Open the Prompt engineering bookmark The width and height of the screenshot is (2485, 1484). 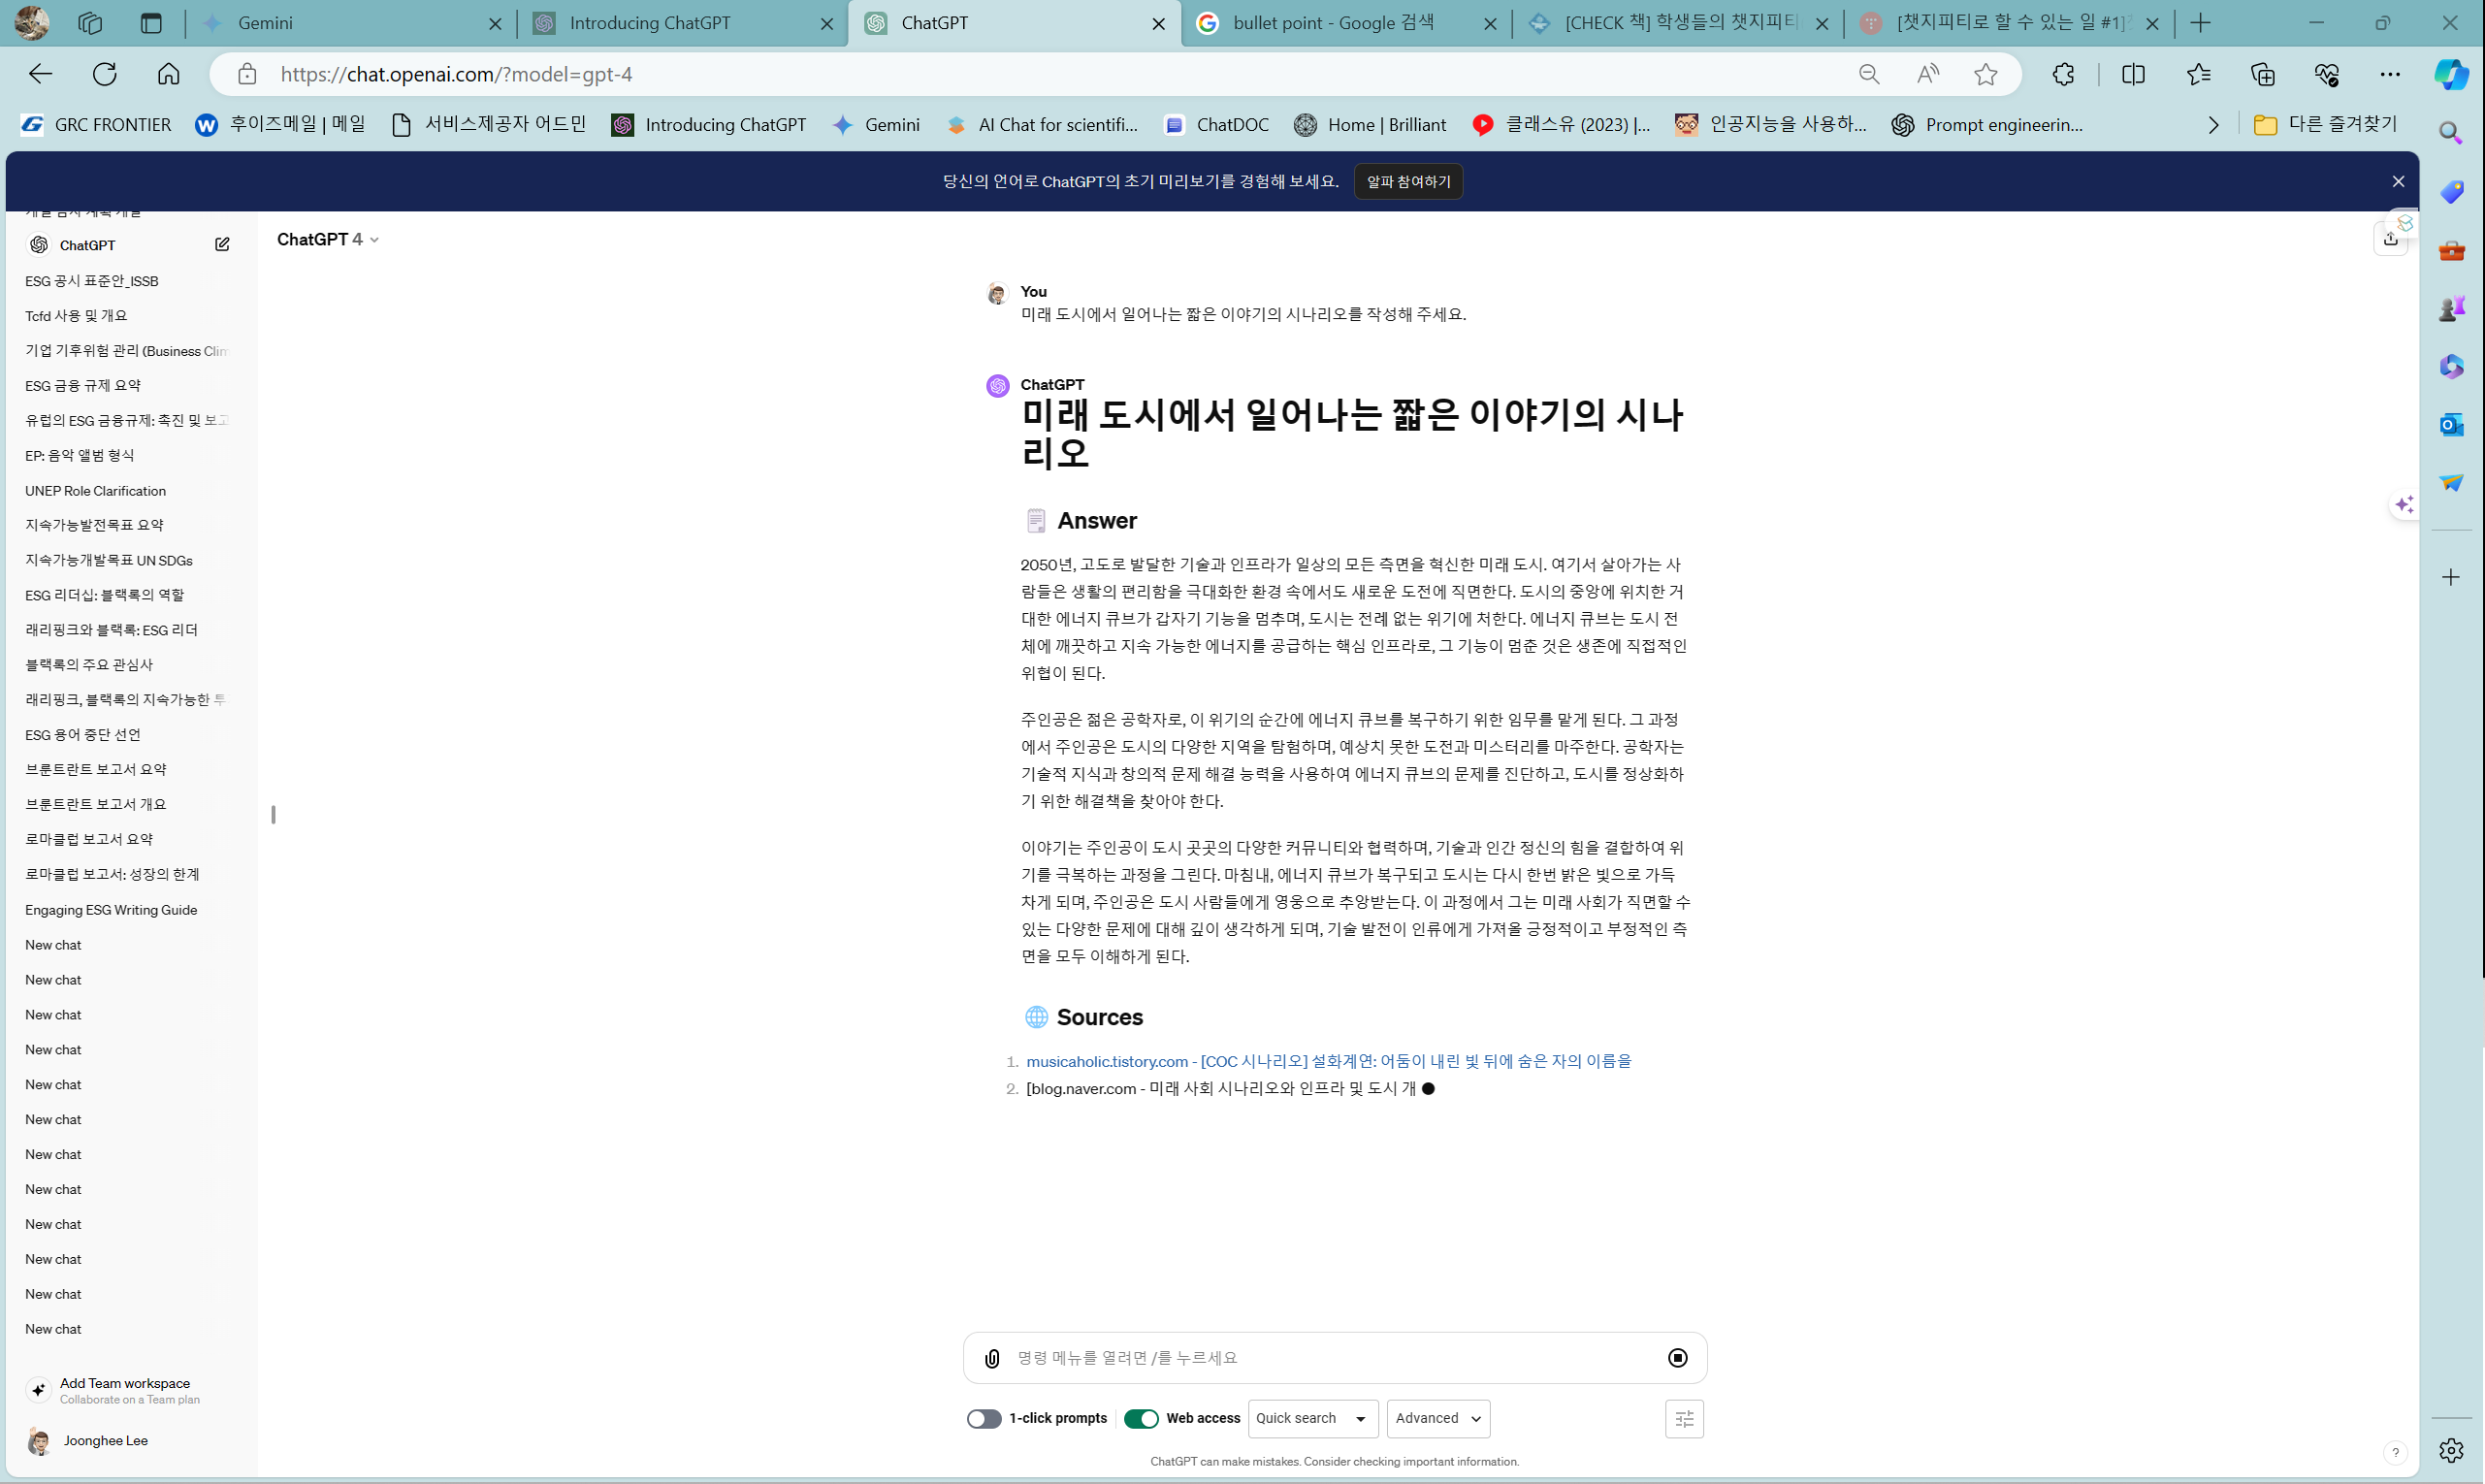click(x=1988, y=124)
